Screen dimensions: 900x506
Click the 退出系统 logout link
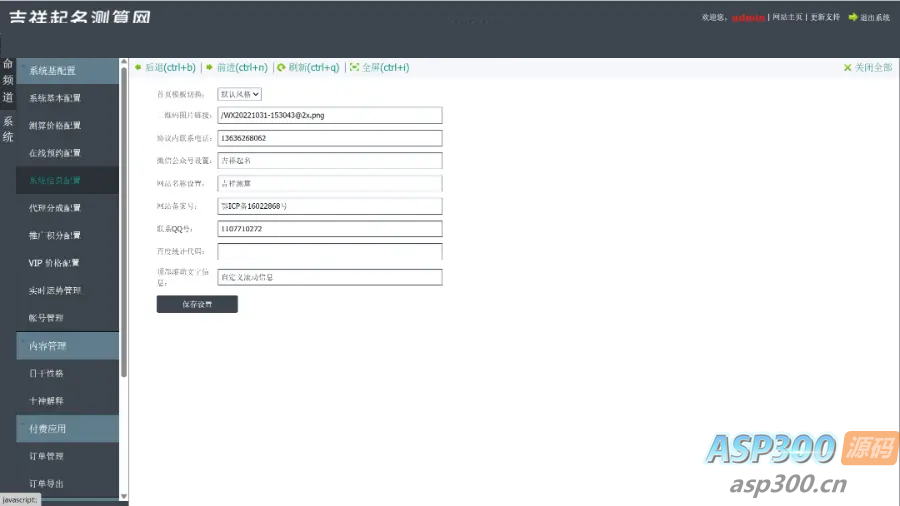click(875, 18)
